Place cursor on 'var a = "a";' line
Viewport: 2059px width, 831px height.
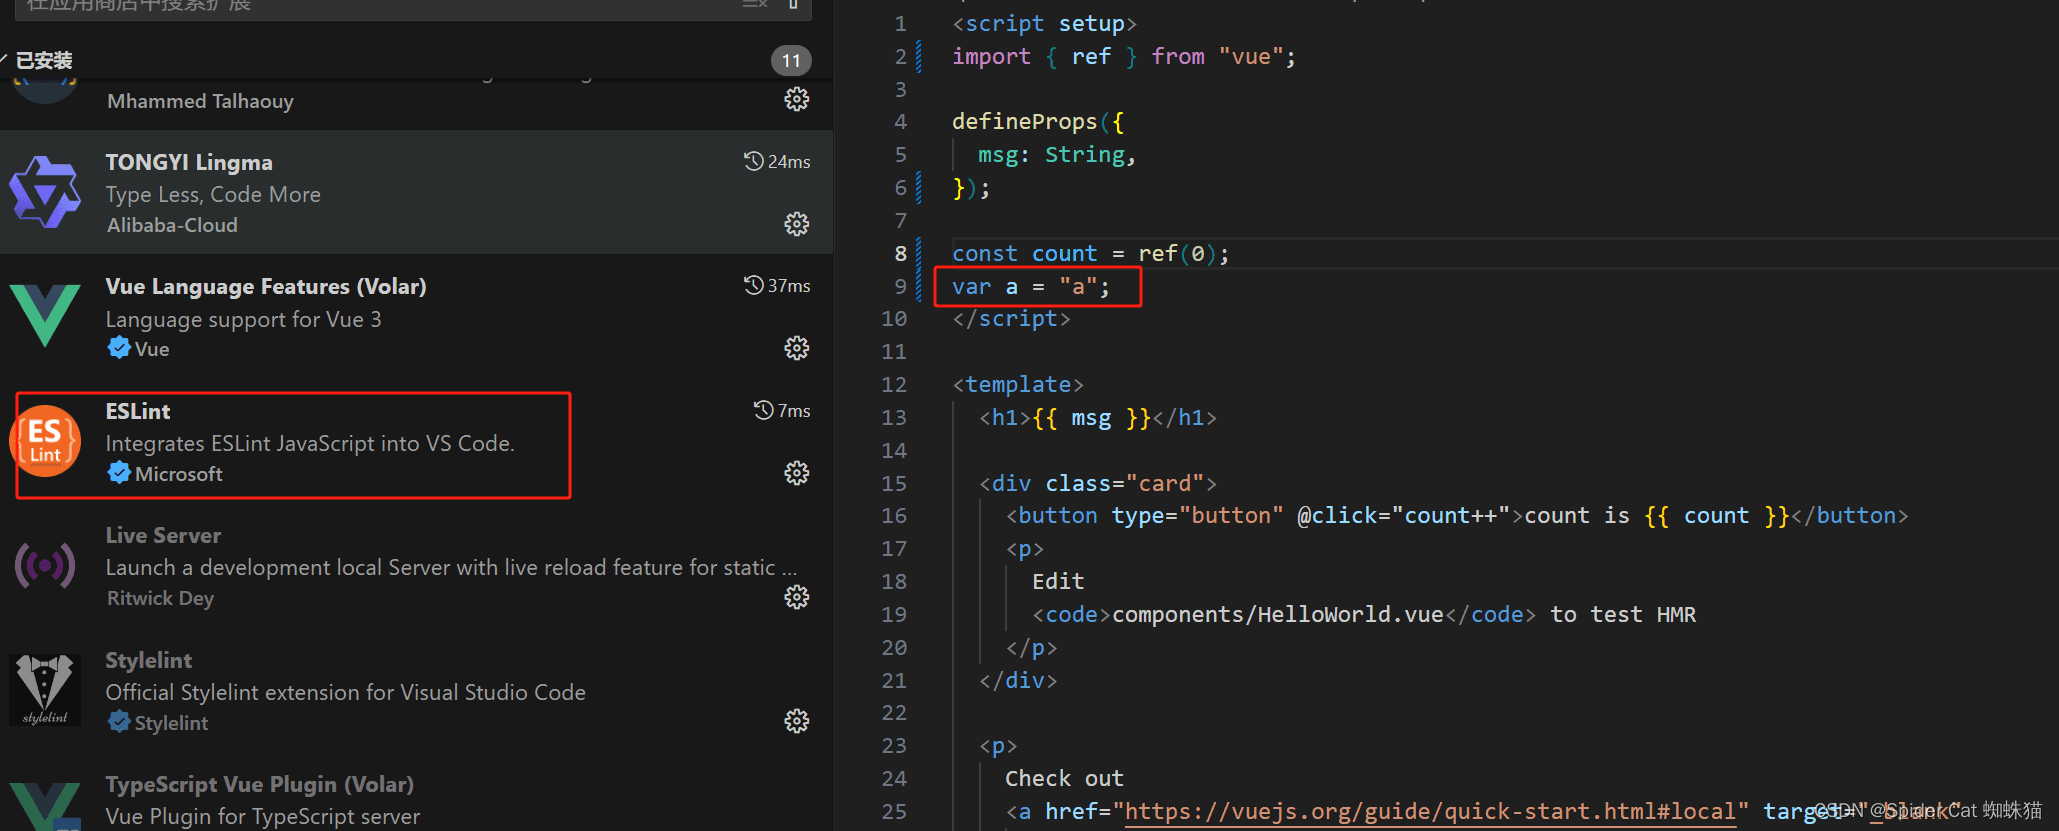pos(1031,286)
